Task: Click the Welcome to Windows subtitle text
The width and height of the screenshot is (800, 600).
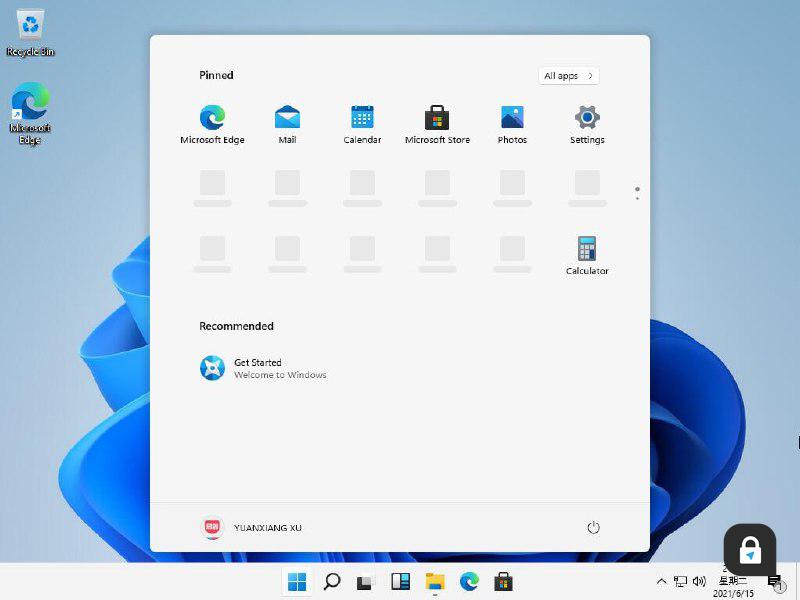Action: pyautogui.click(x=280, y=375)
